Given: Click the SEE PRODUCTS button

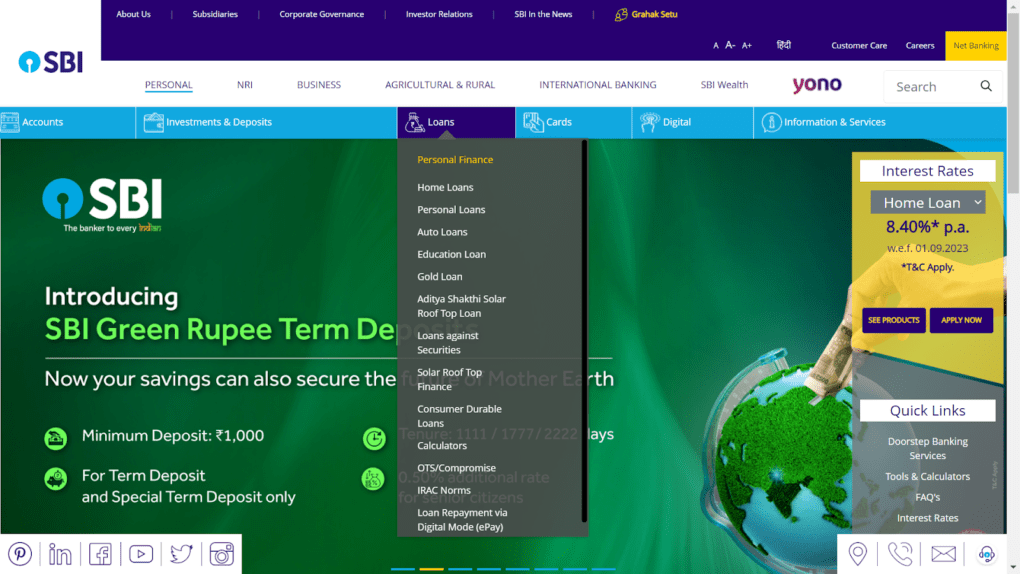Looking at the screenshot, I should click(x=894, y=320).
